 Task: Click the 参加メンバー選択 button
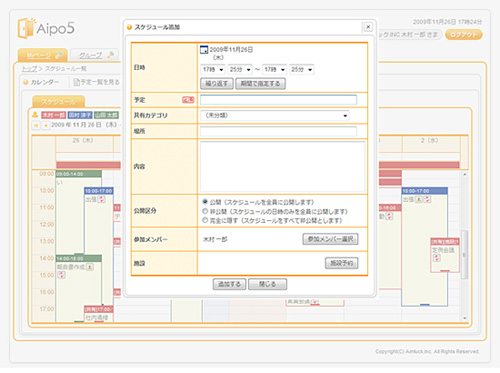point(330,239)
